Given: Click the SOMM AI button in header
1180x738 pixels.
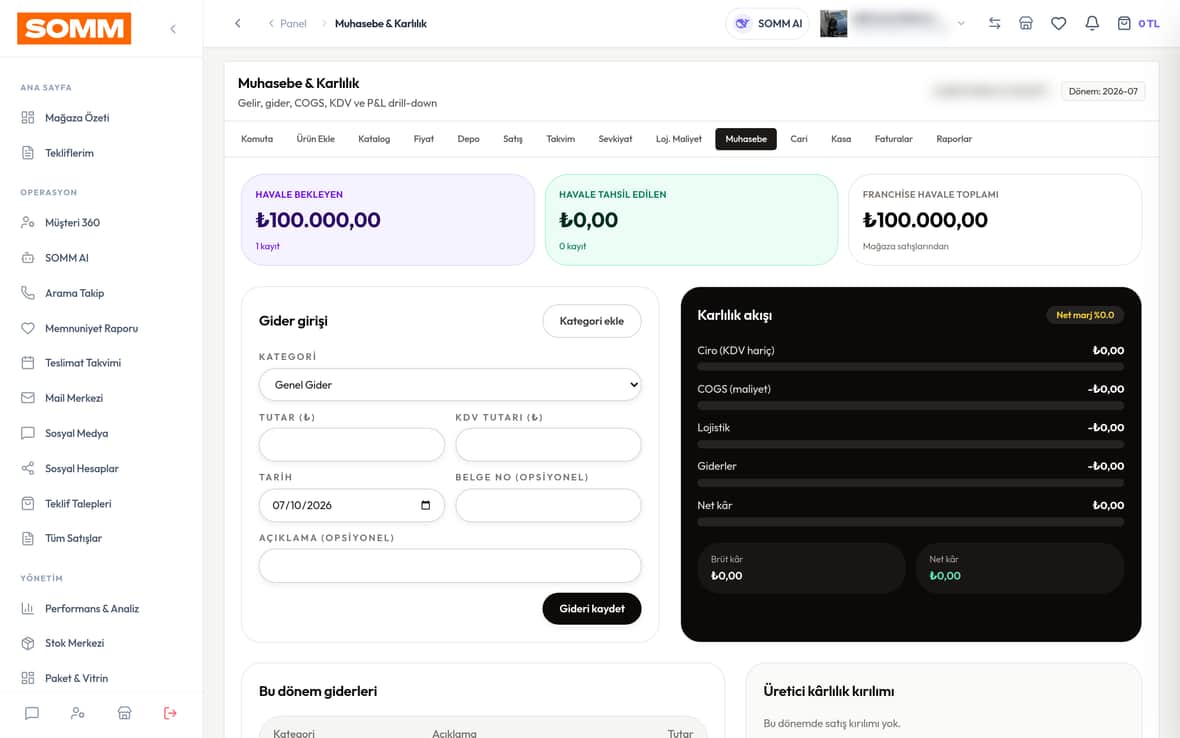Looking at the screenshot, I should tap(768, 23).
